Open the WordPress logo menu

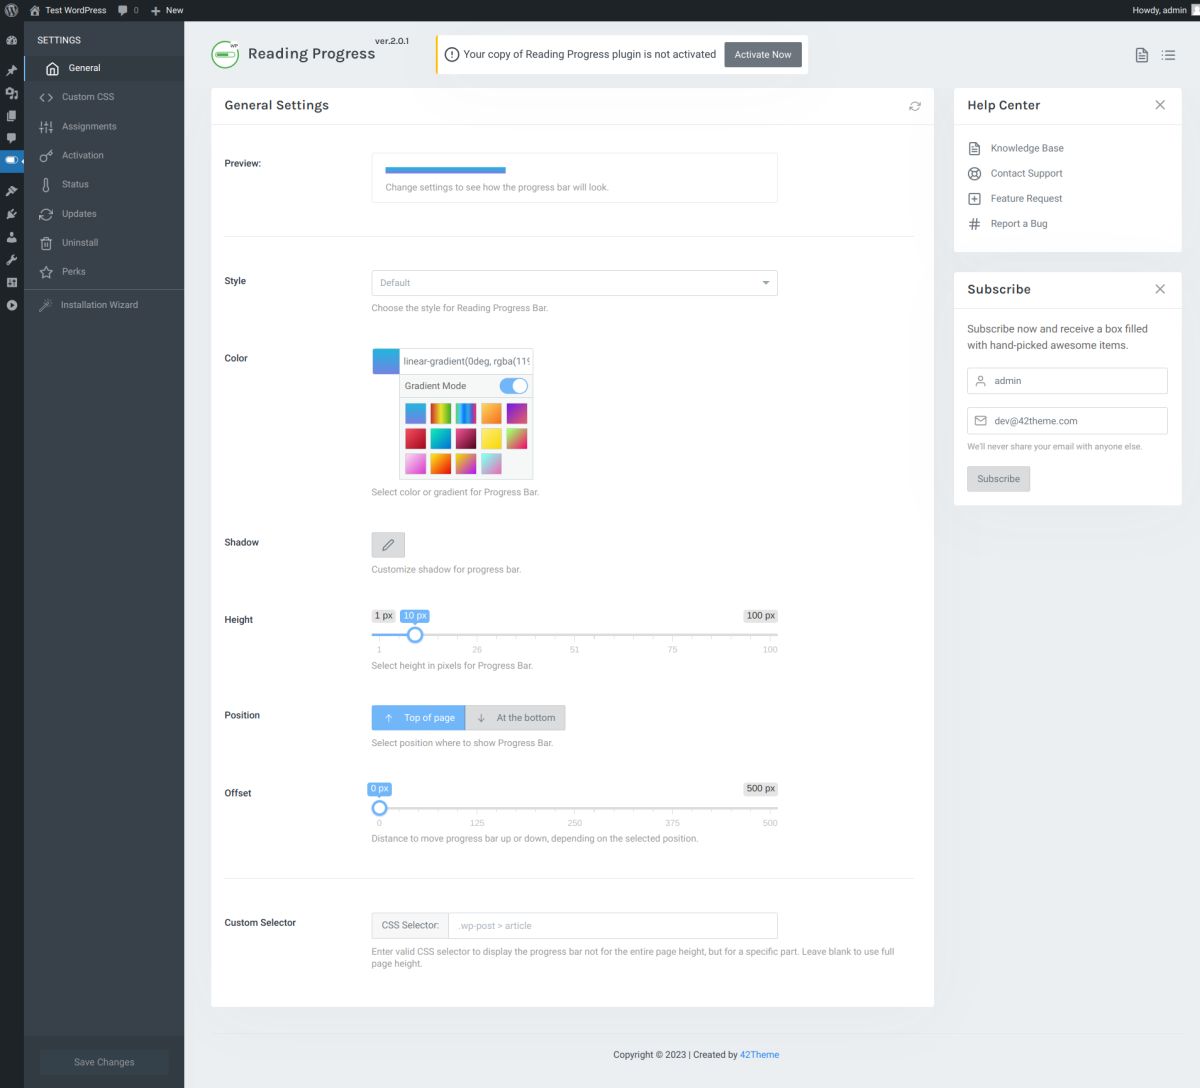pyautogui.click(x=11, y=10)
